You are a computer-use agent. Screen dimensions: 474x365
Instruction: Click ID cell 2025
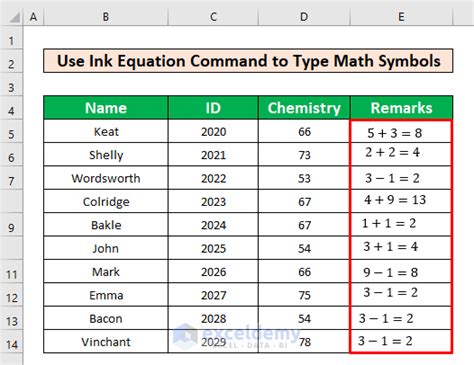[x=213, y=248]
